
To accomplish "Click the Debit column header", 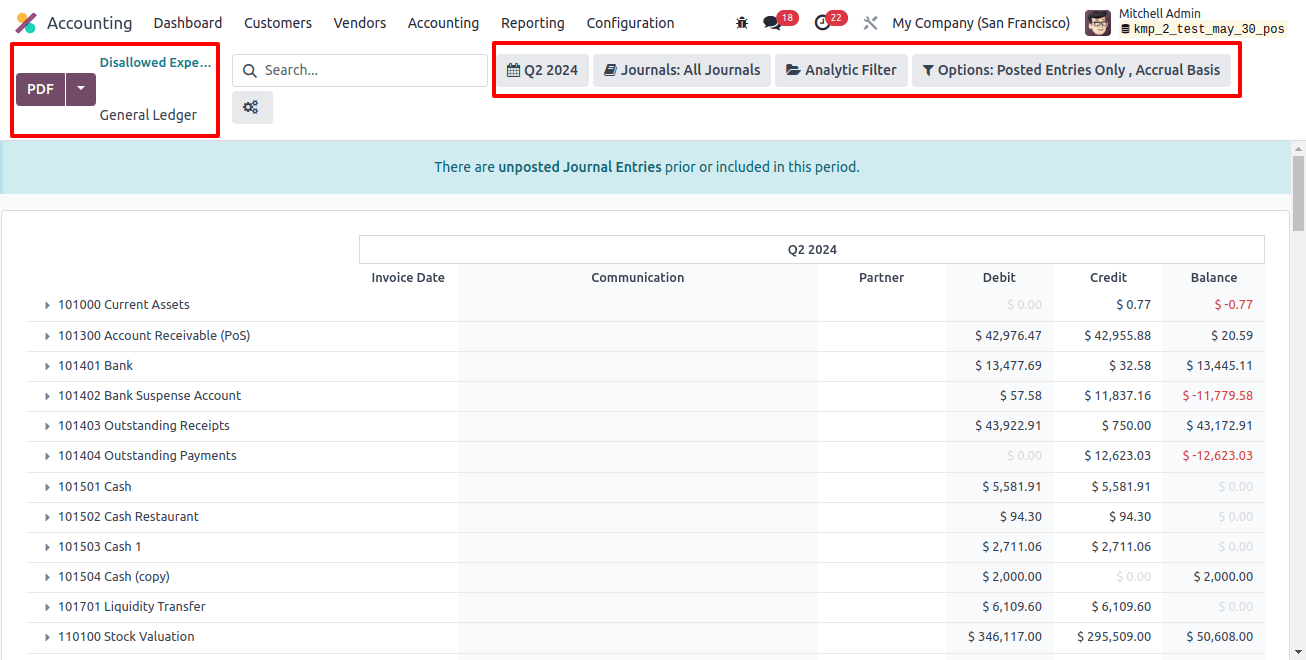I will tap(999, 278).
